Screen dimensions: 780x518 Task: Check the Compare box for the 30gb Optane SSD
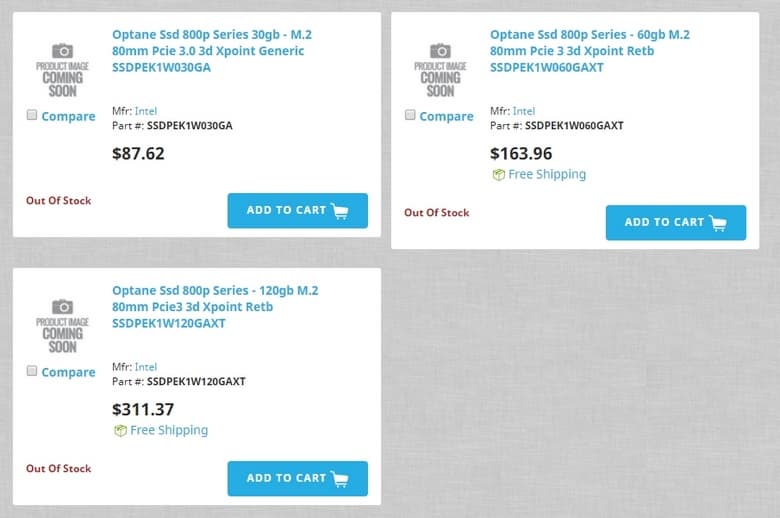pos(32,115)
